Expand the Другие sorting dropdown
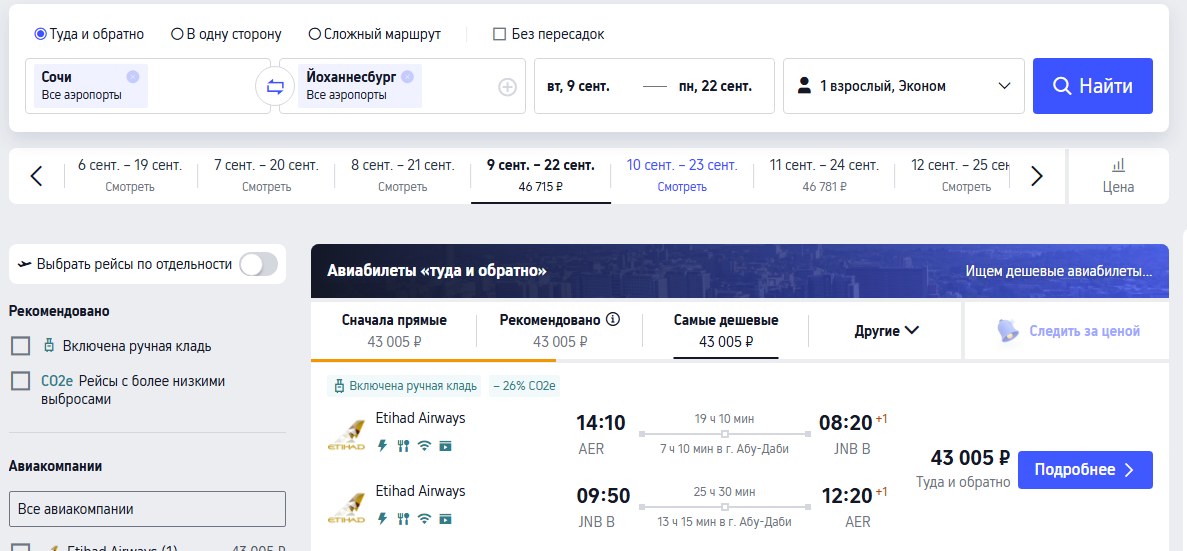 click(x=886, y=331)
